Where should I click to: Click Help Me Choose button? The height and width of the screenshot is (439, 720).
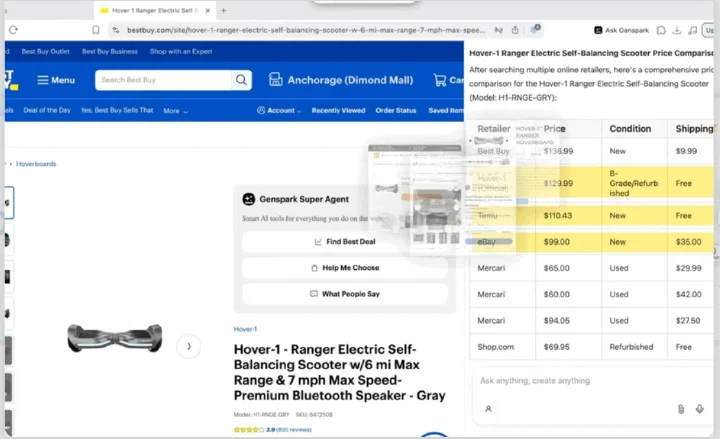[345, 268]
